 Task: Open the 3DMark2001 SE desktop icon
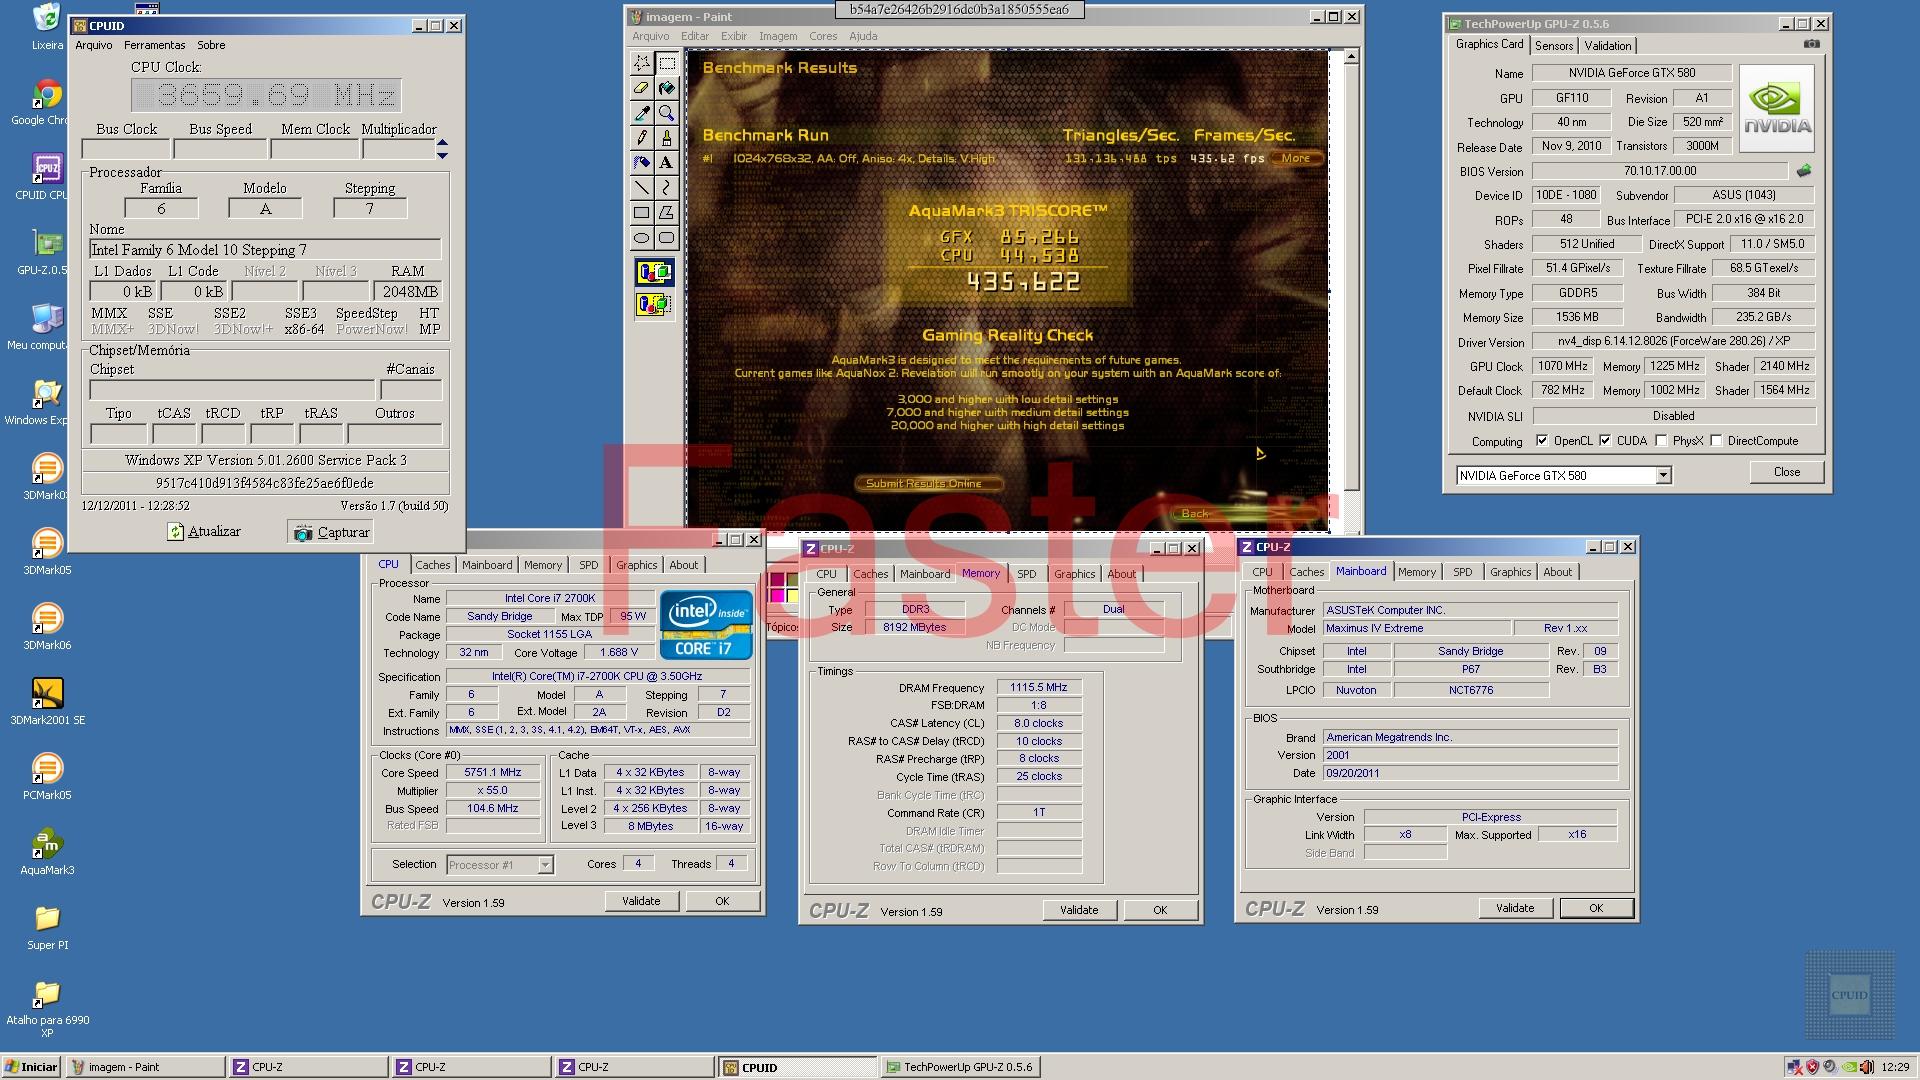point(47,702)
